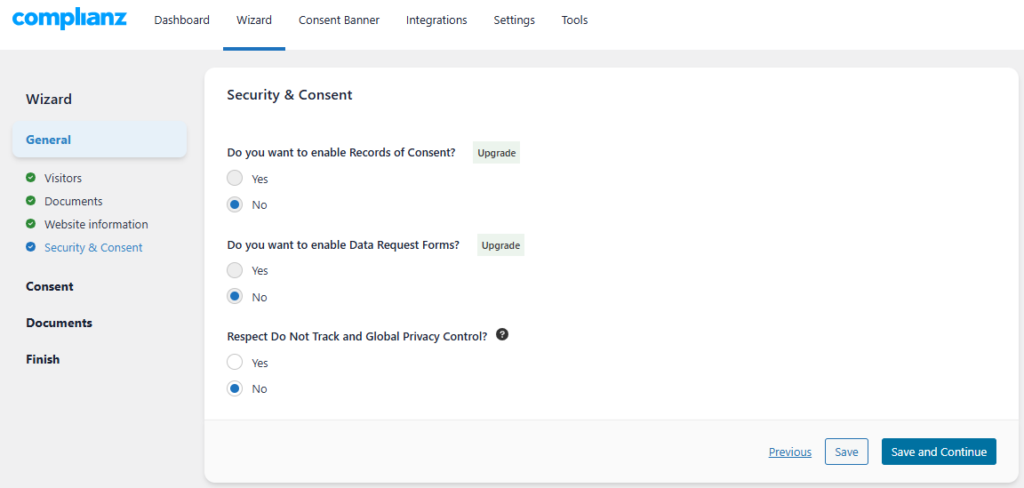Click the help question mark icon

tap(502, 334)
